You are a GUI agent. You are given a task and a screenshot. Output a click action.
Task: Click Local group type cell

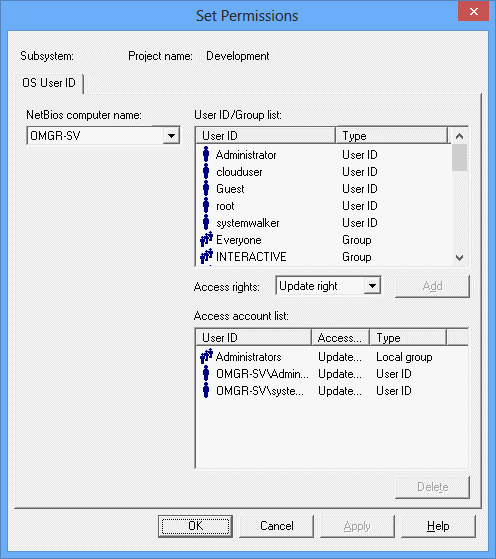[404, 357]
